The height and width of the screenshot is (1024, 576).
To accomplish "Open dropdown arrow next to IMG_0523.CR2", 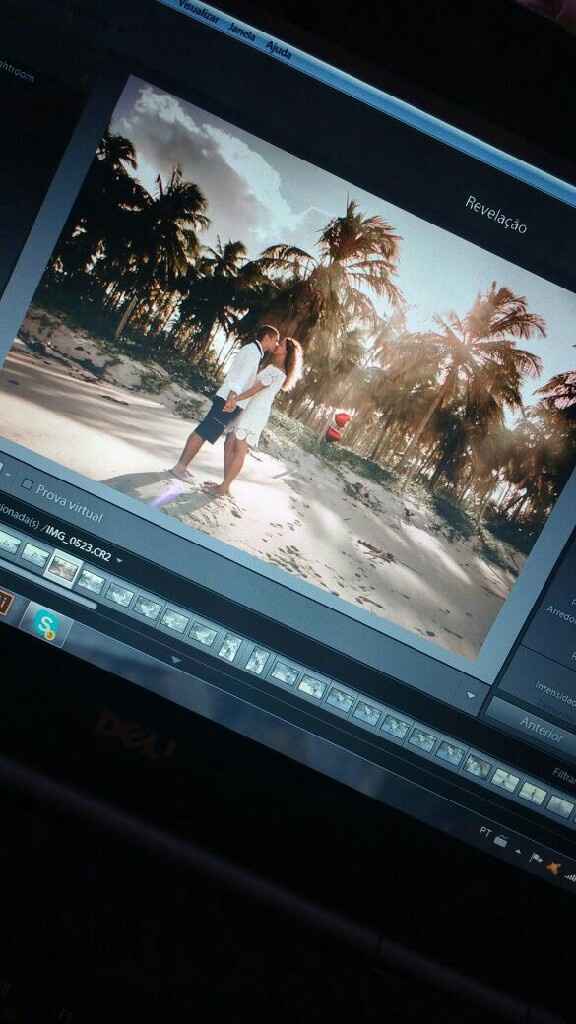I will pos(119,560).
